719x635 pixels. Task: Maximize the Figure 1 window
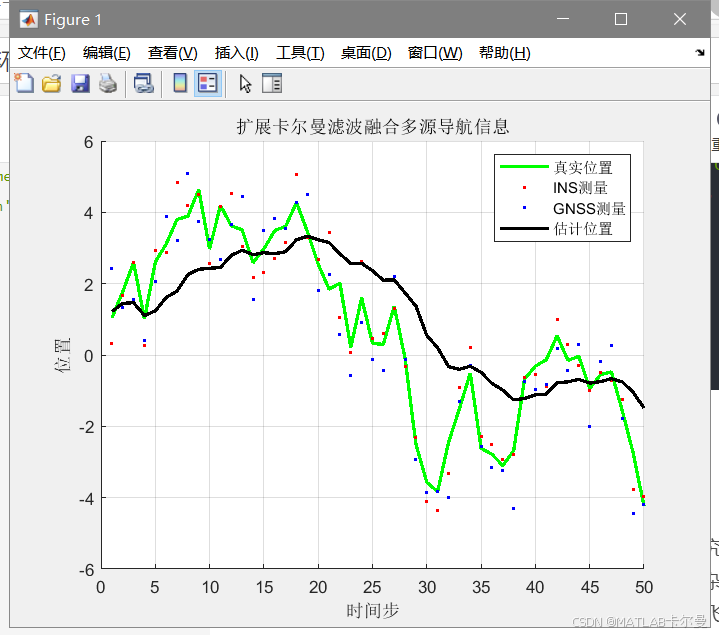621,19
